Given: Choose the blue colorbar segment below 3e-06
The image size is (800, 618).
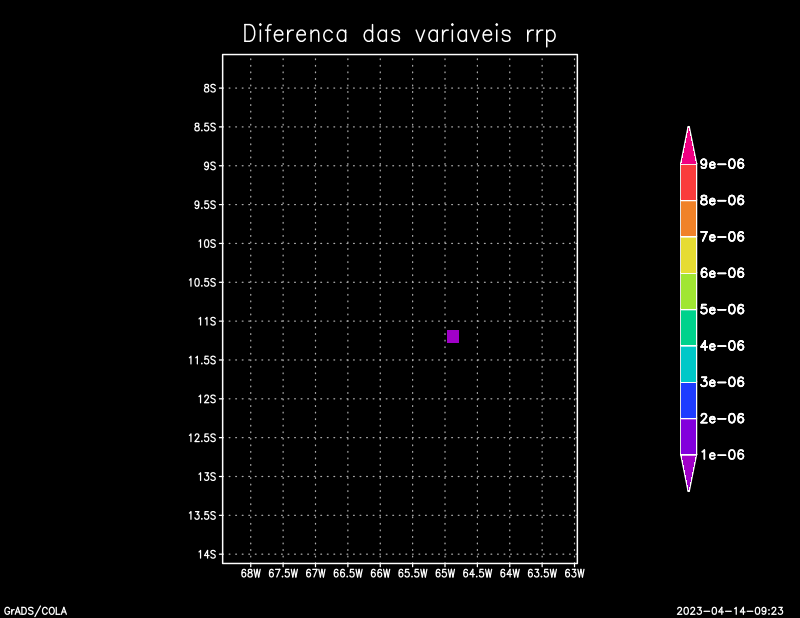Looking at the screenshot, I should point(688,400).
